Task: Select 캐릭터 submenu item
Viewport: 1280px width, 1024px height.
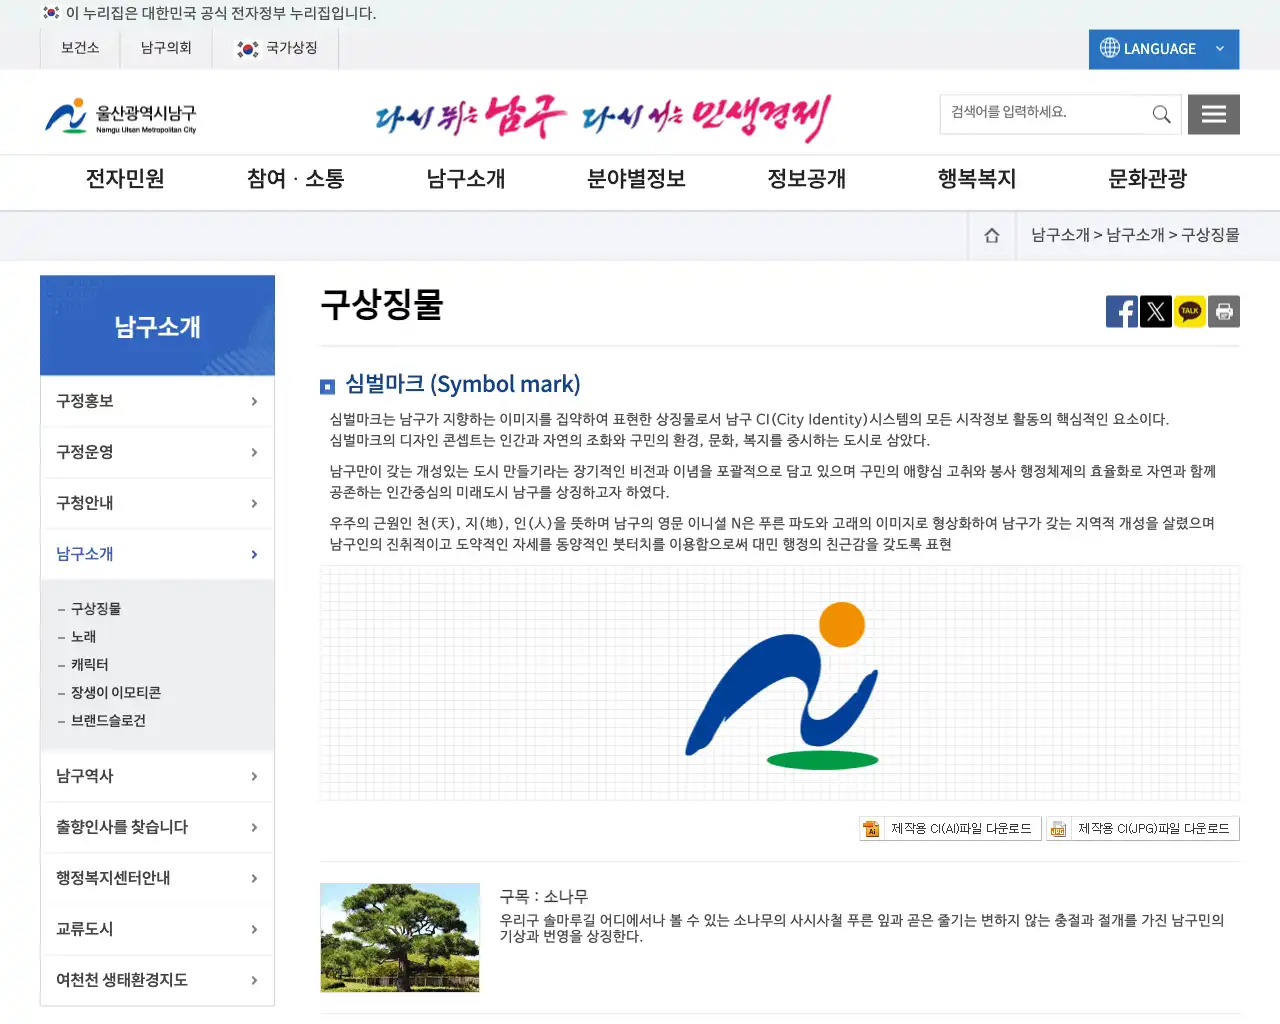Action: point(89,665)
